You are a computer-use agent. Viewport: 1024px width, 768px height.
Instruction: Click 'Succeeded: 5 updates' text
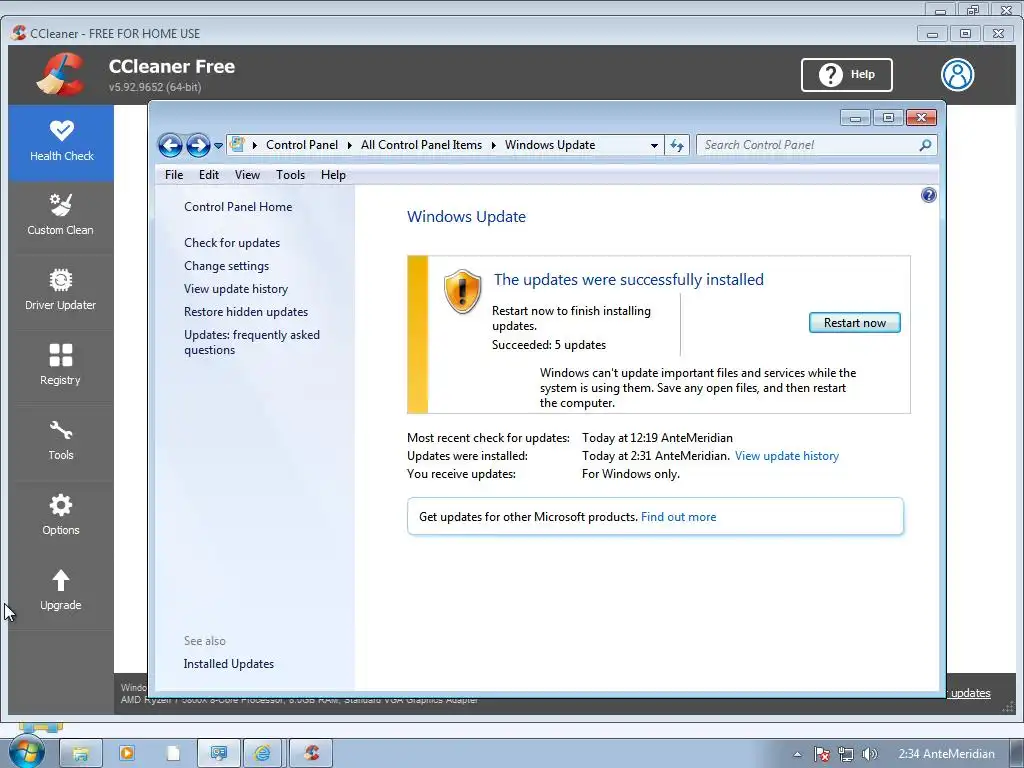click(x=549, y=345)
